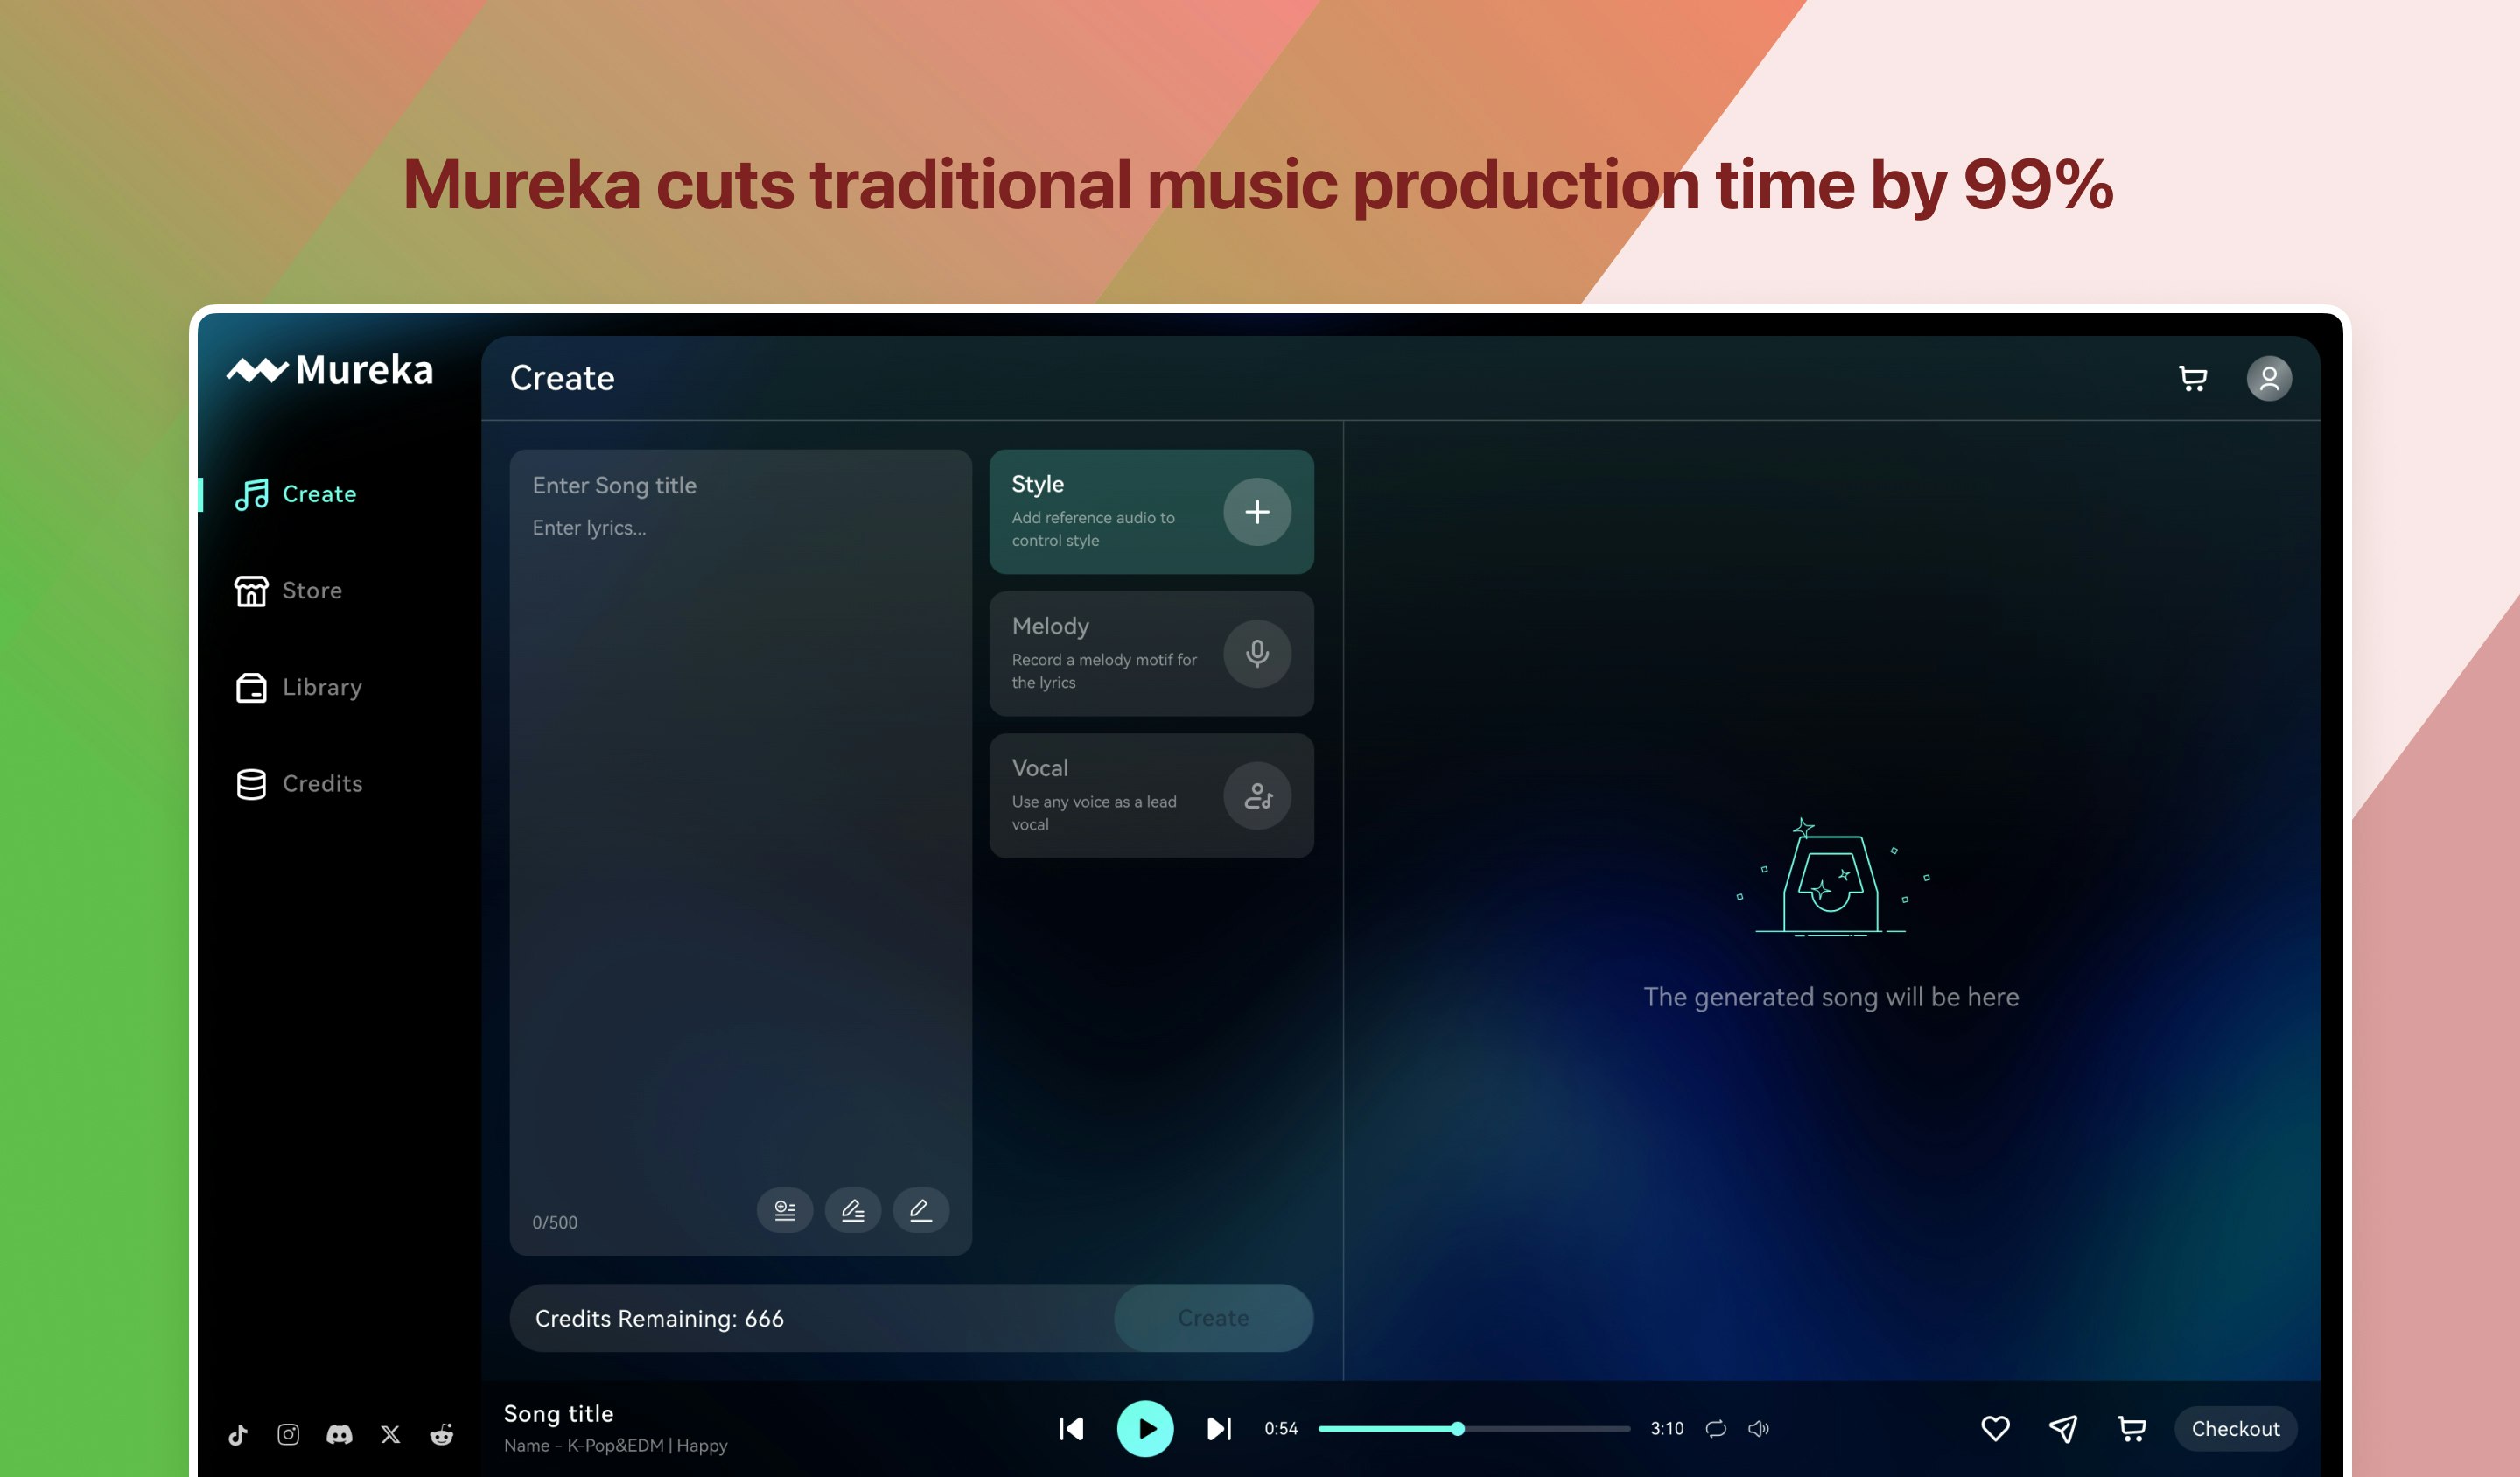This screenshot has height=1477, width=2520.
Task: Click the user profile icon top right
Action: [x=2269, y=376]
